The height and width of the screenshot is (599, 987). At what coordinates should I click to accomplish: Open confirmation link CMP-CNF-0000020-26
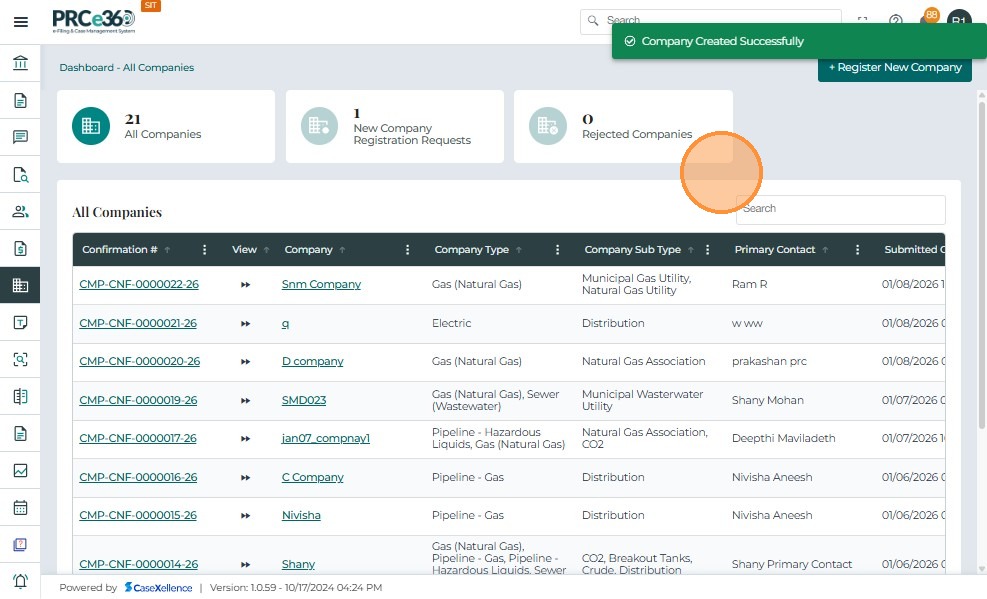[x=139, y=362]
